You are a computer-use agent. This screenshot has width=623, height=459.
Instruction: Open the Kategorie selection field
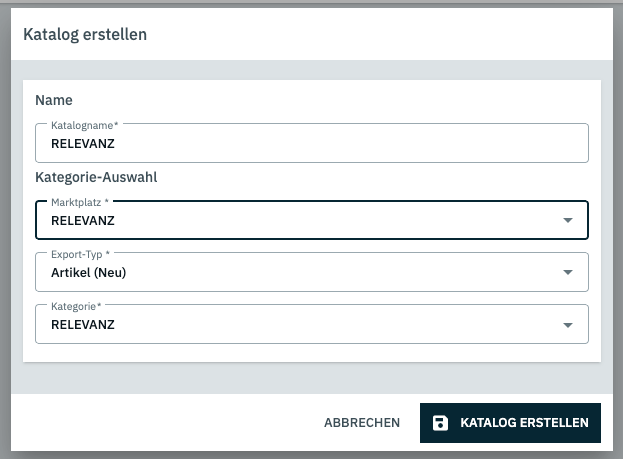click(x=300, y=325)
